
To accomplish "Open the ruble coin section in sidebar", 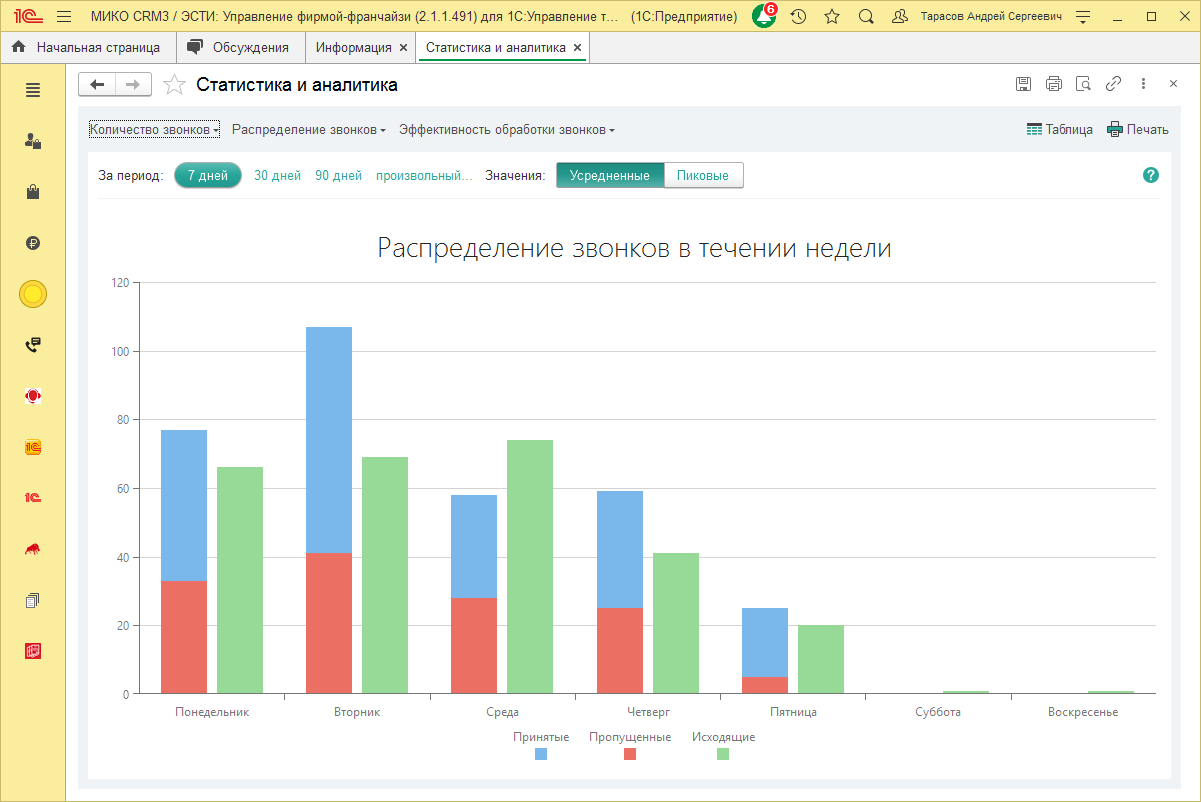I will (x=33, y=243).
